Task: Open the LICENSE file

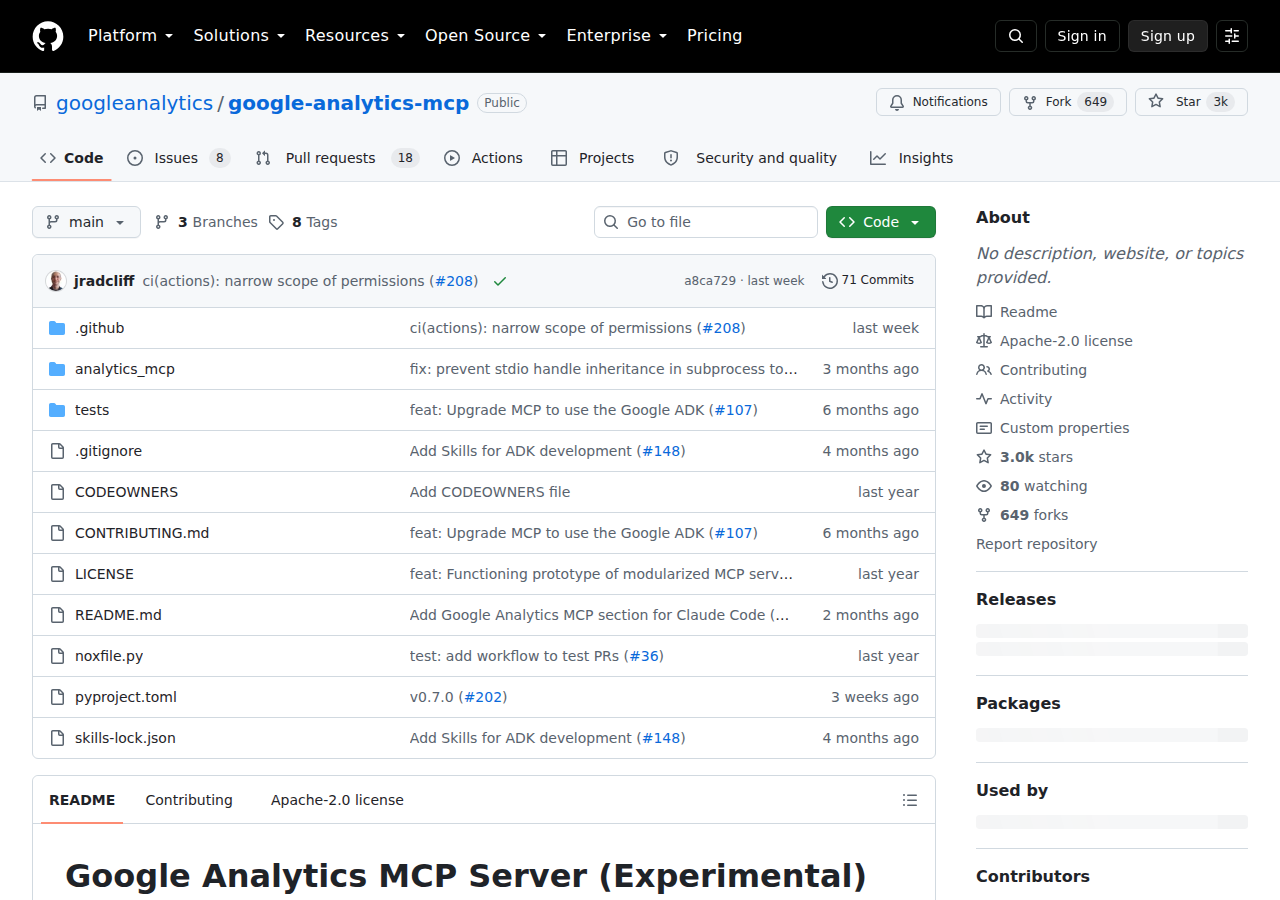Action: click(104, 574)
